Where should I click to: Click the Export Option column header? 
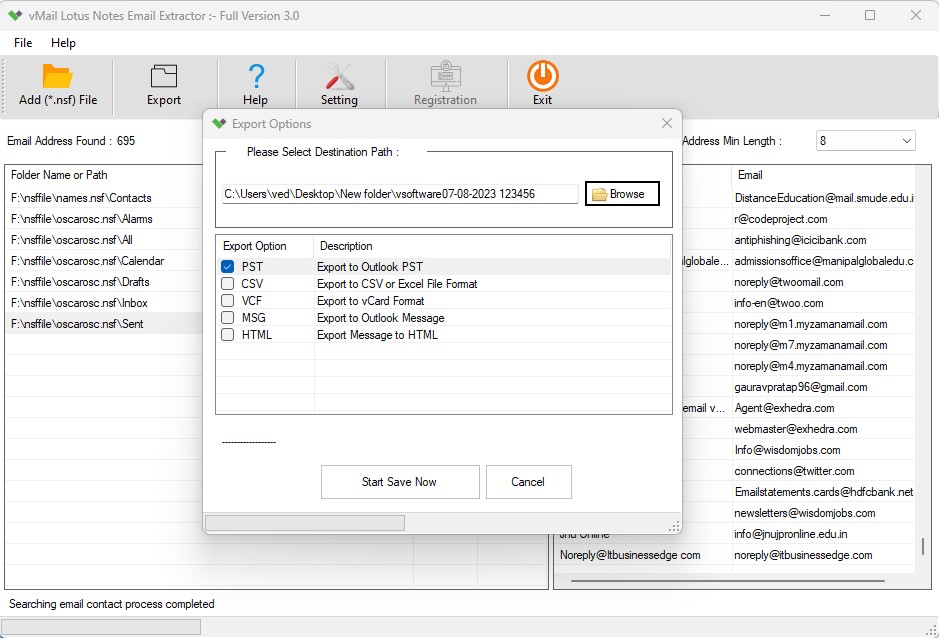point(264,246)
